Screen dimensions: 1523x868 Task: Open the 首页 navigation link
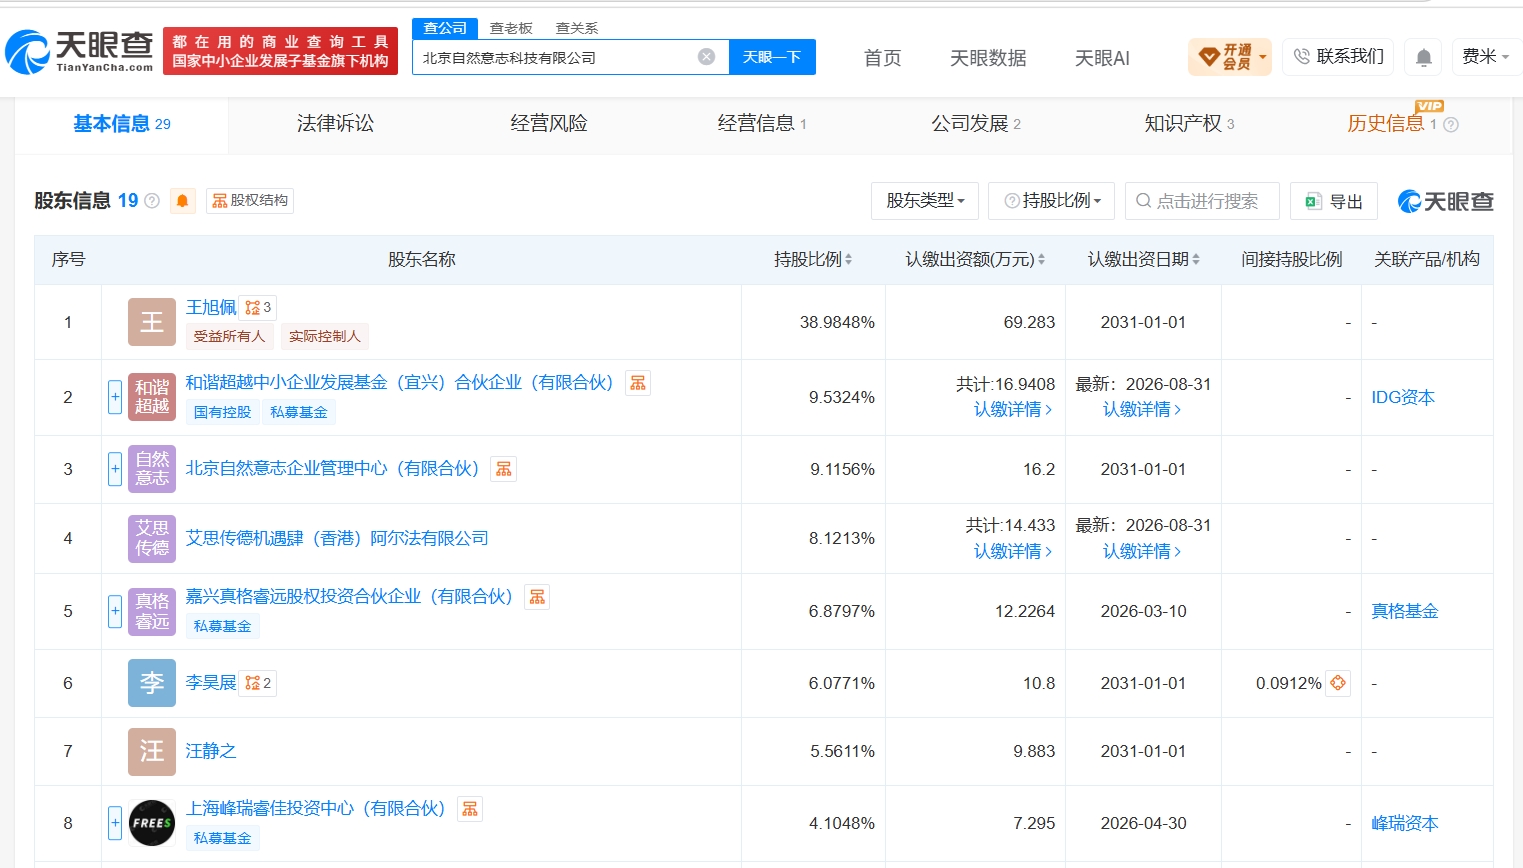pyautogui.click(x=883, y=58)
